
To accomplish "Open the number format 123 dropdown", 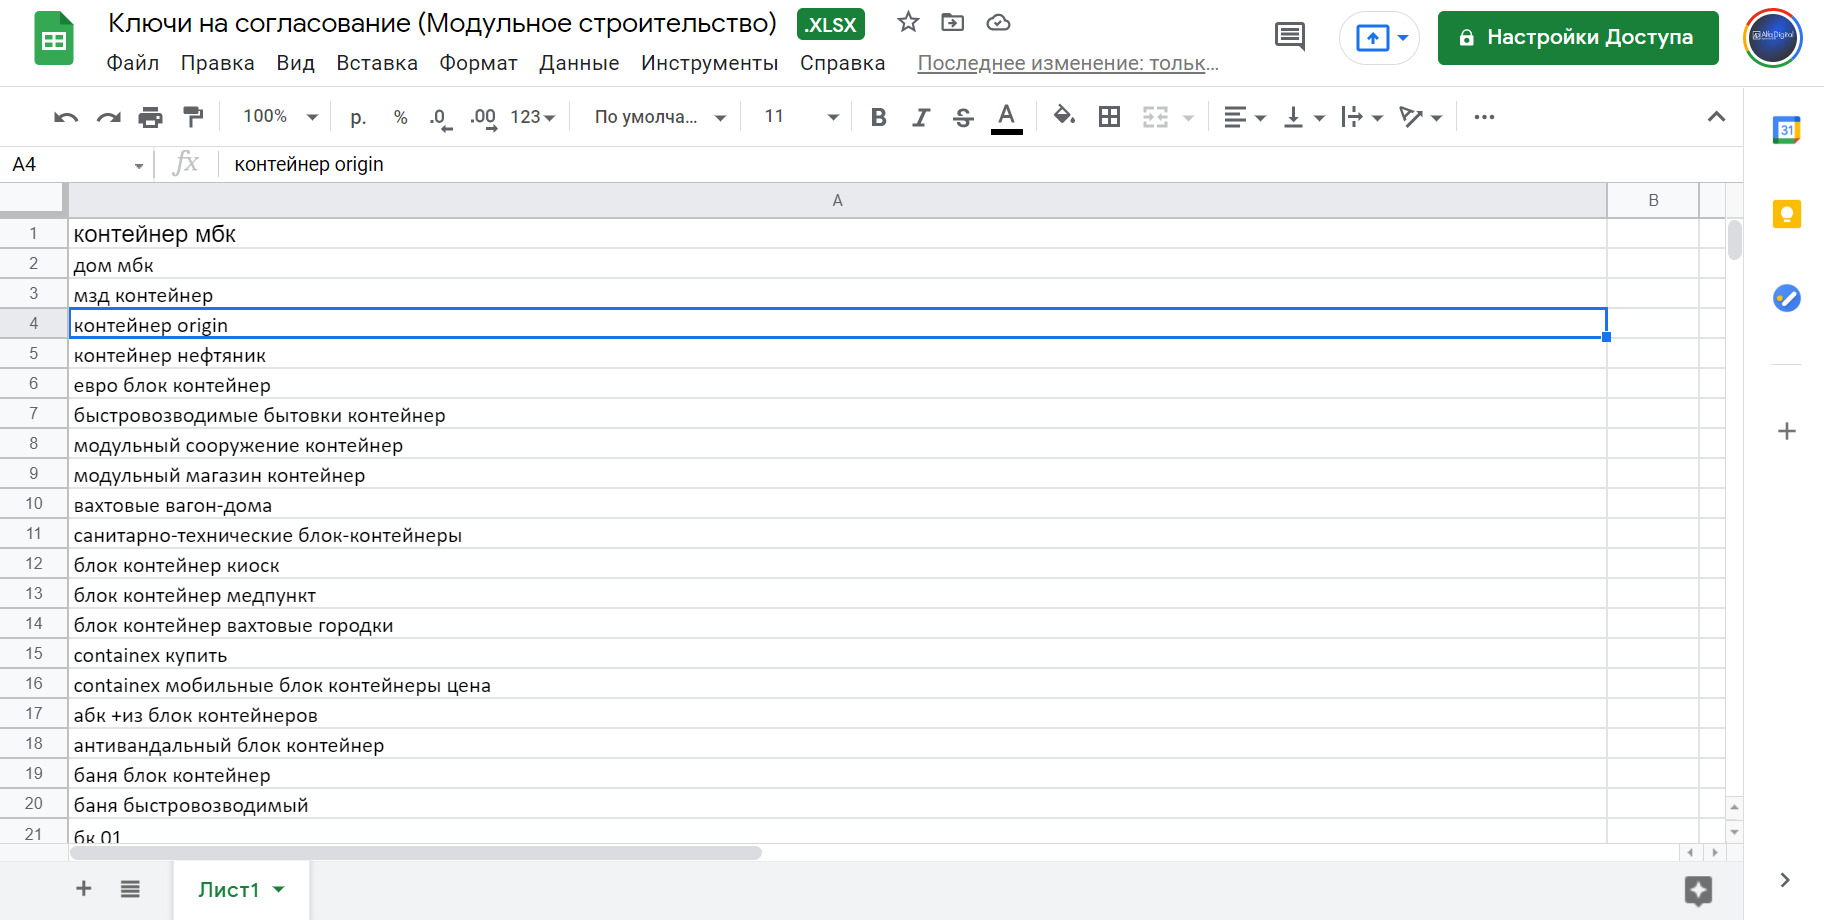I will 532,117.
